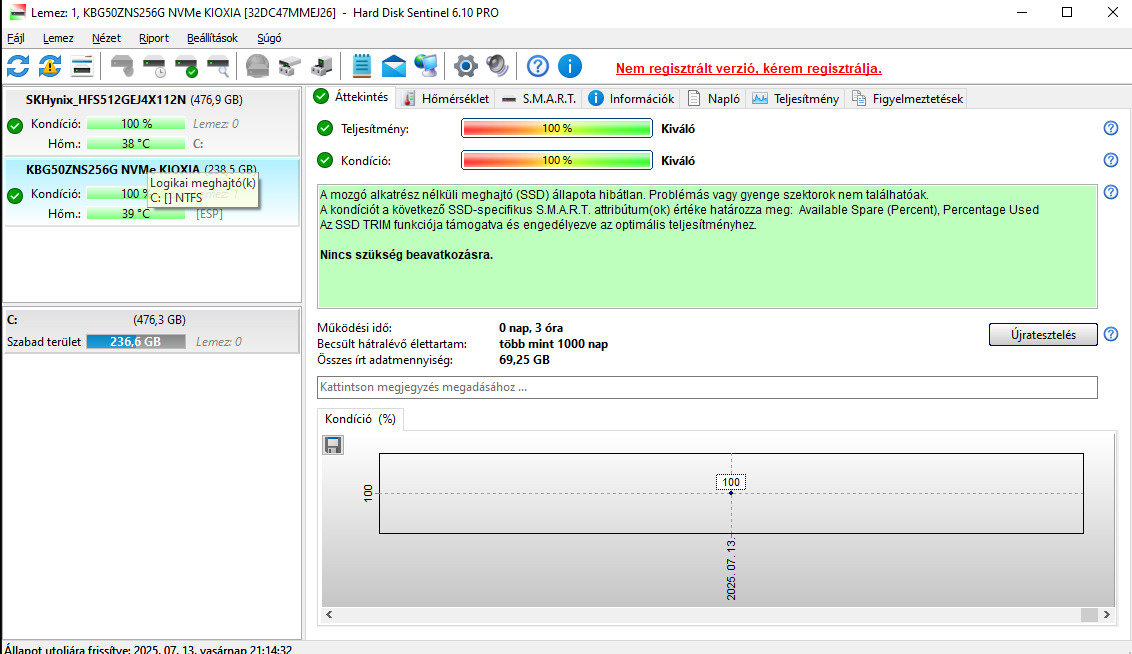The height and width of the screenshot is (654, 1132).
Task: Click the disk with magnifier icon
Action: [218, 66]
